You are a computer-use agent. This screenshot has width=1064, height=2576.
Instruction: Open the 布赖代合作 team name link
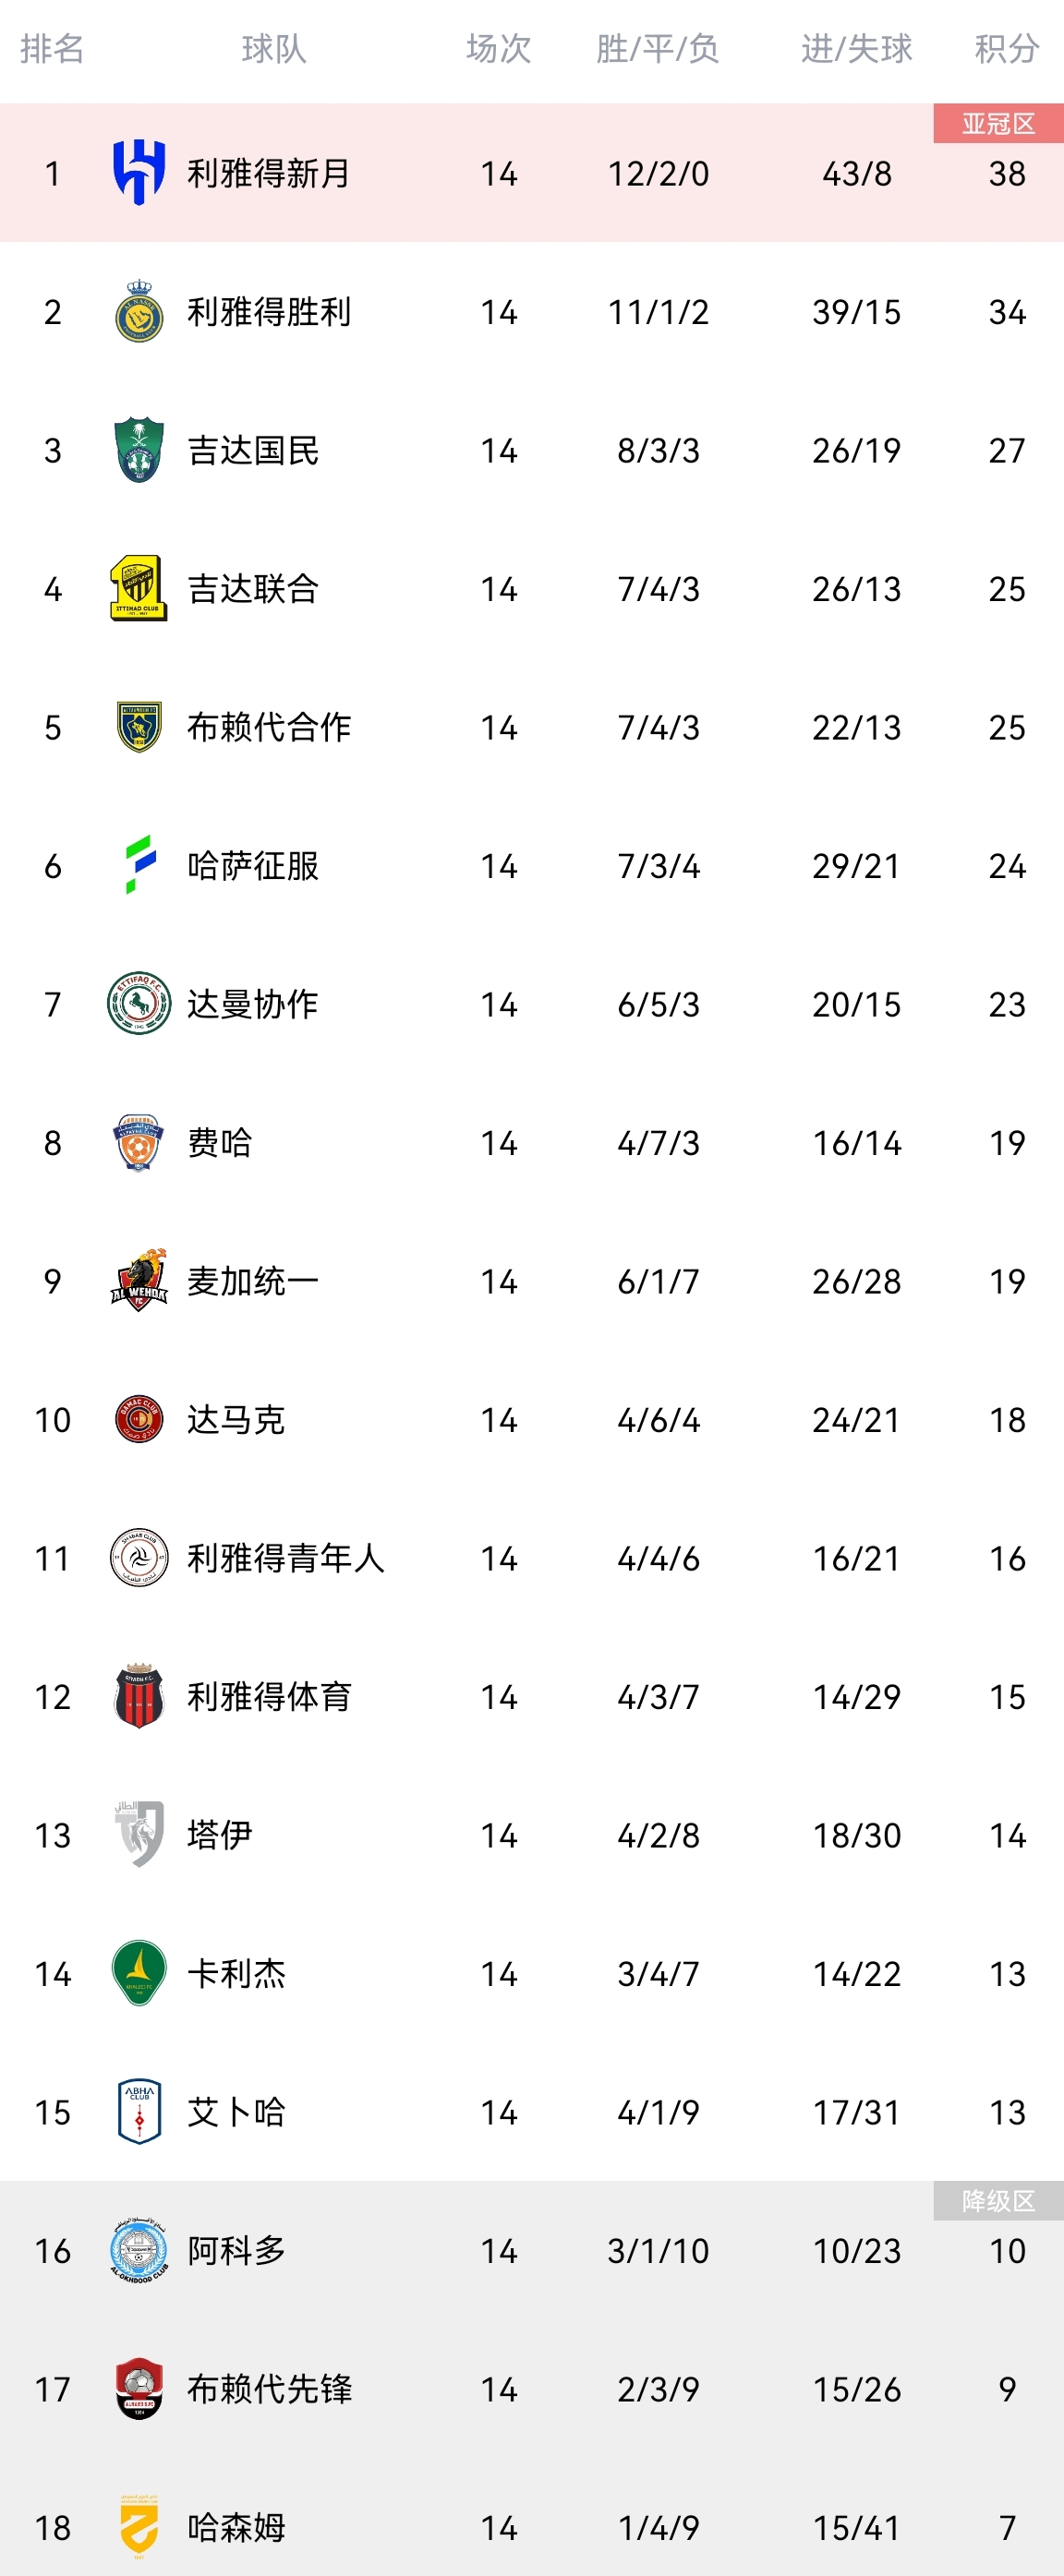click(x=269, y=727)
